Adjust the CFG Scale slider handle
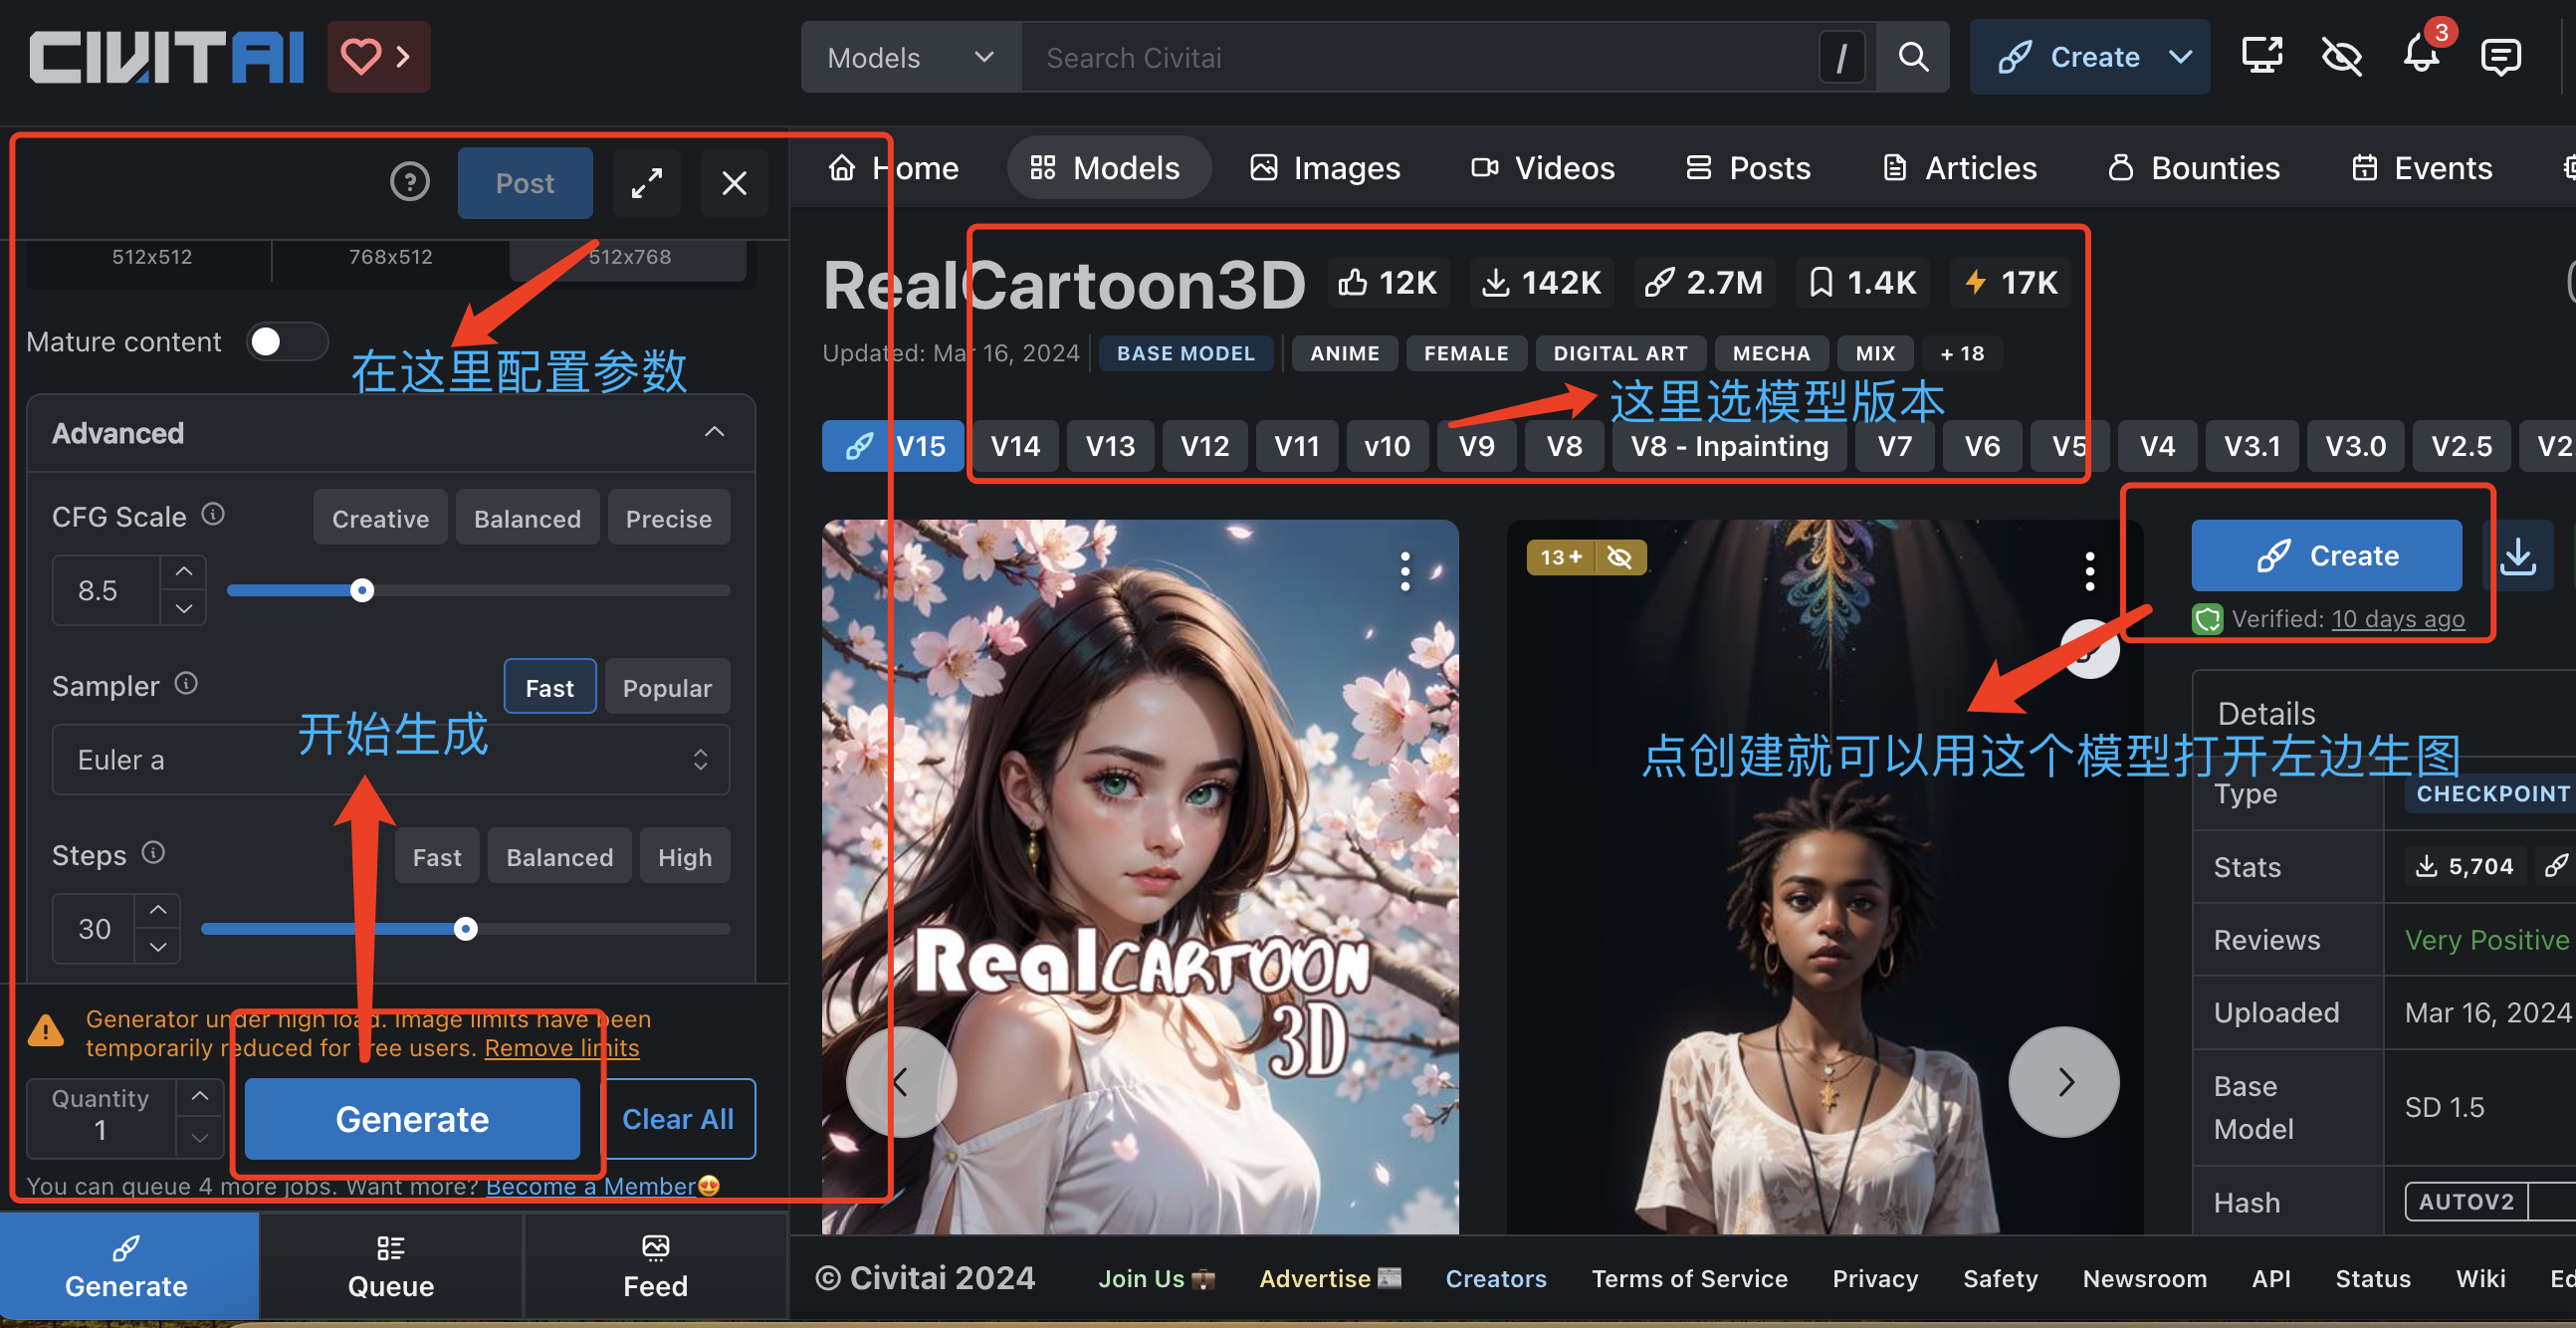Screen dimensions: 2576x1328 point(362,590)
